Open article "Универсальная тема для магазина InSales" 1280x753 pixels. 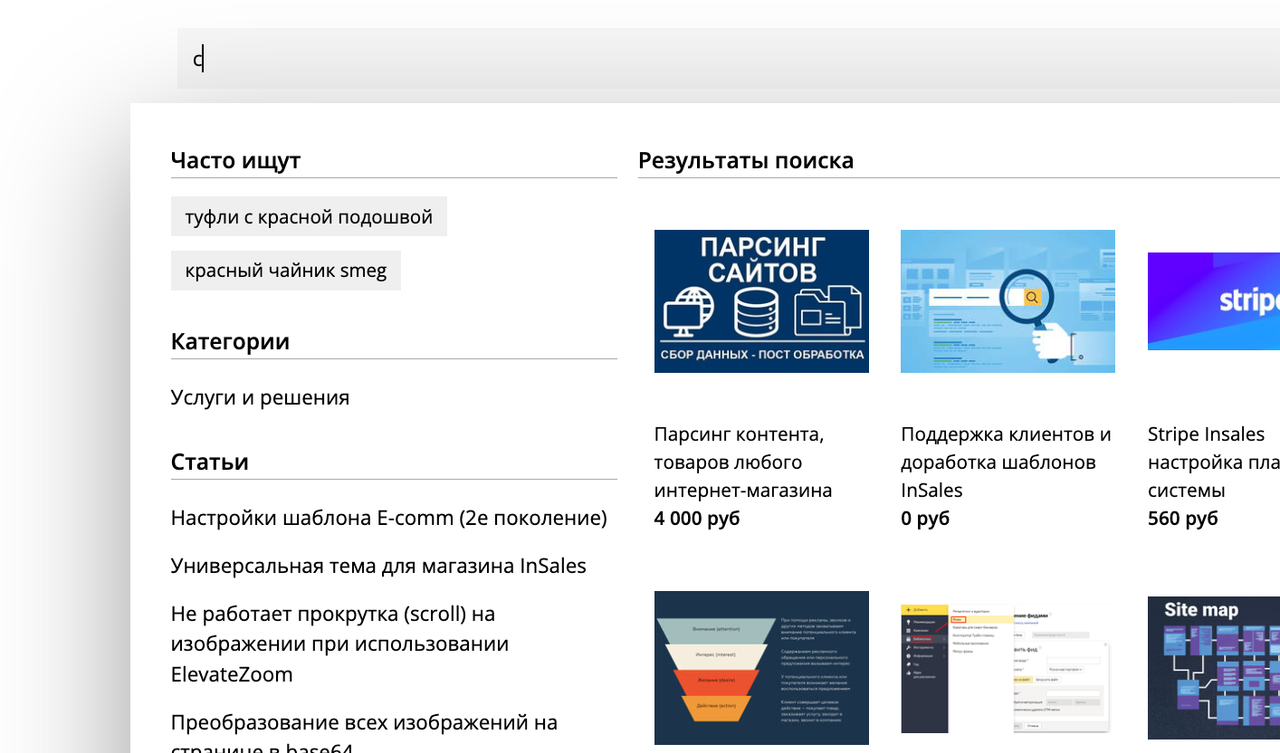point(379,566)
